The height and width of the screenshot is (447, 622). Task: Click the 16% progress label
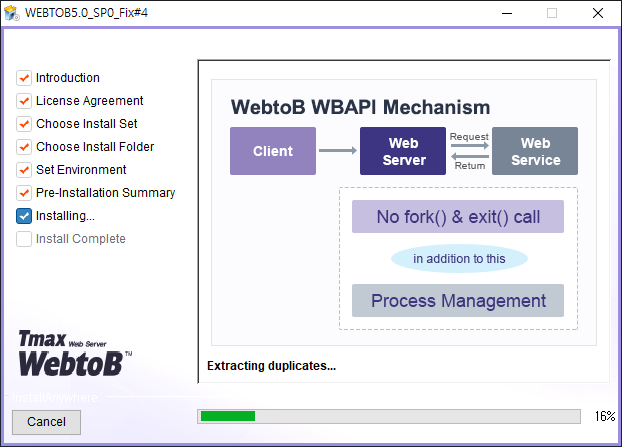click(x=605, y=416)
